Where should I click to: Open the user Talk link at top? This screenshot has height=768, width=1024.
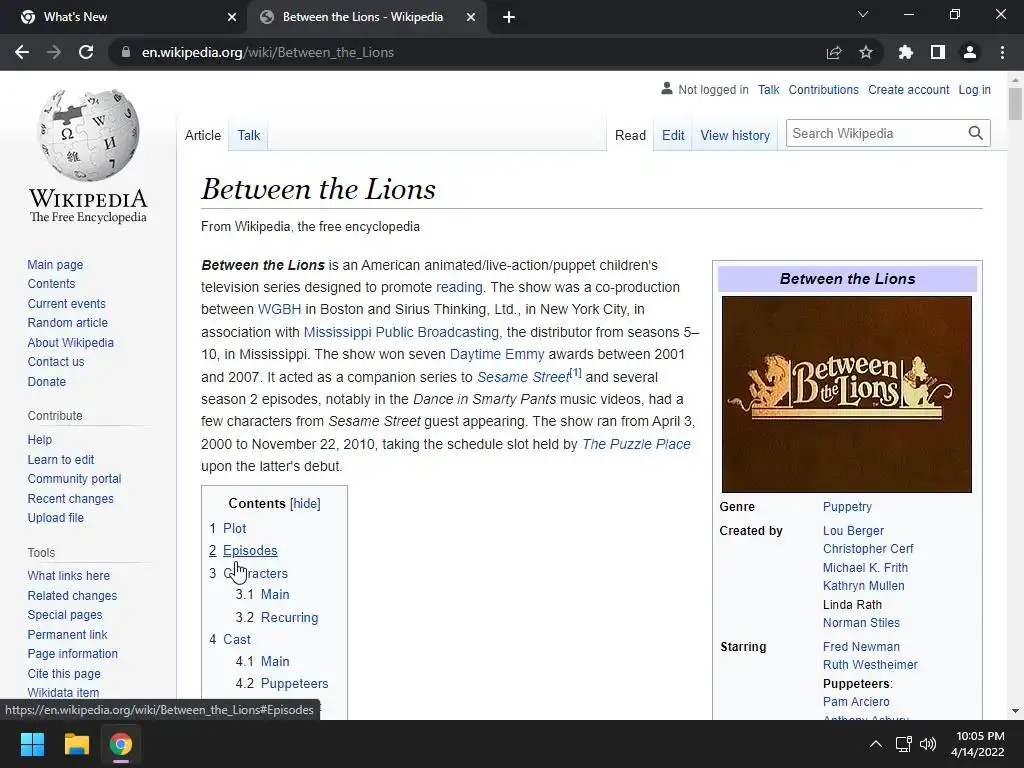tap(769, 89)
